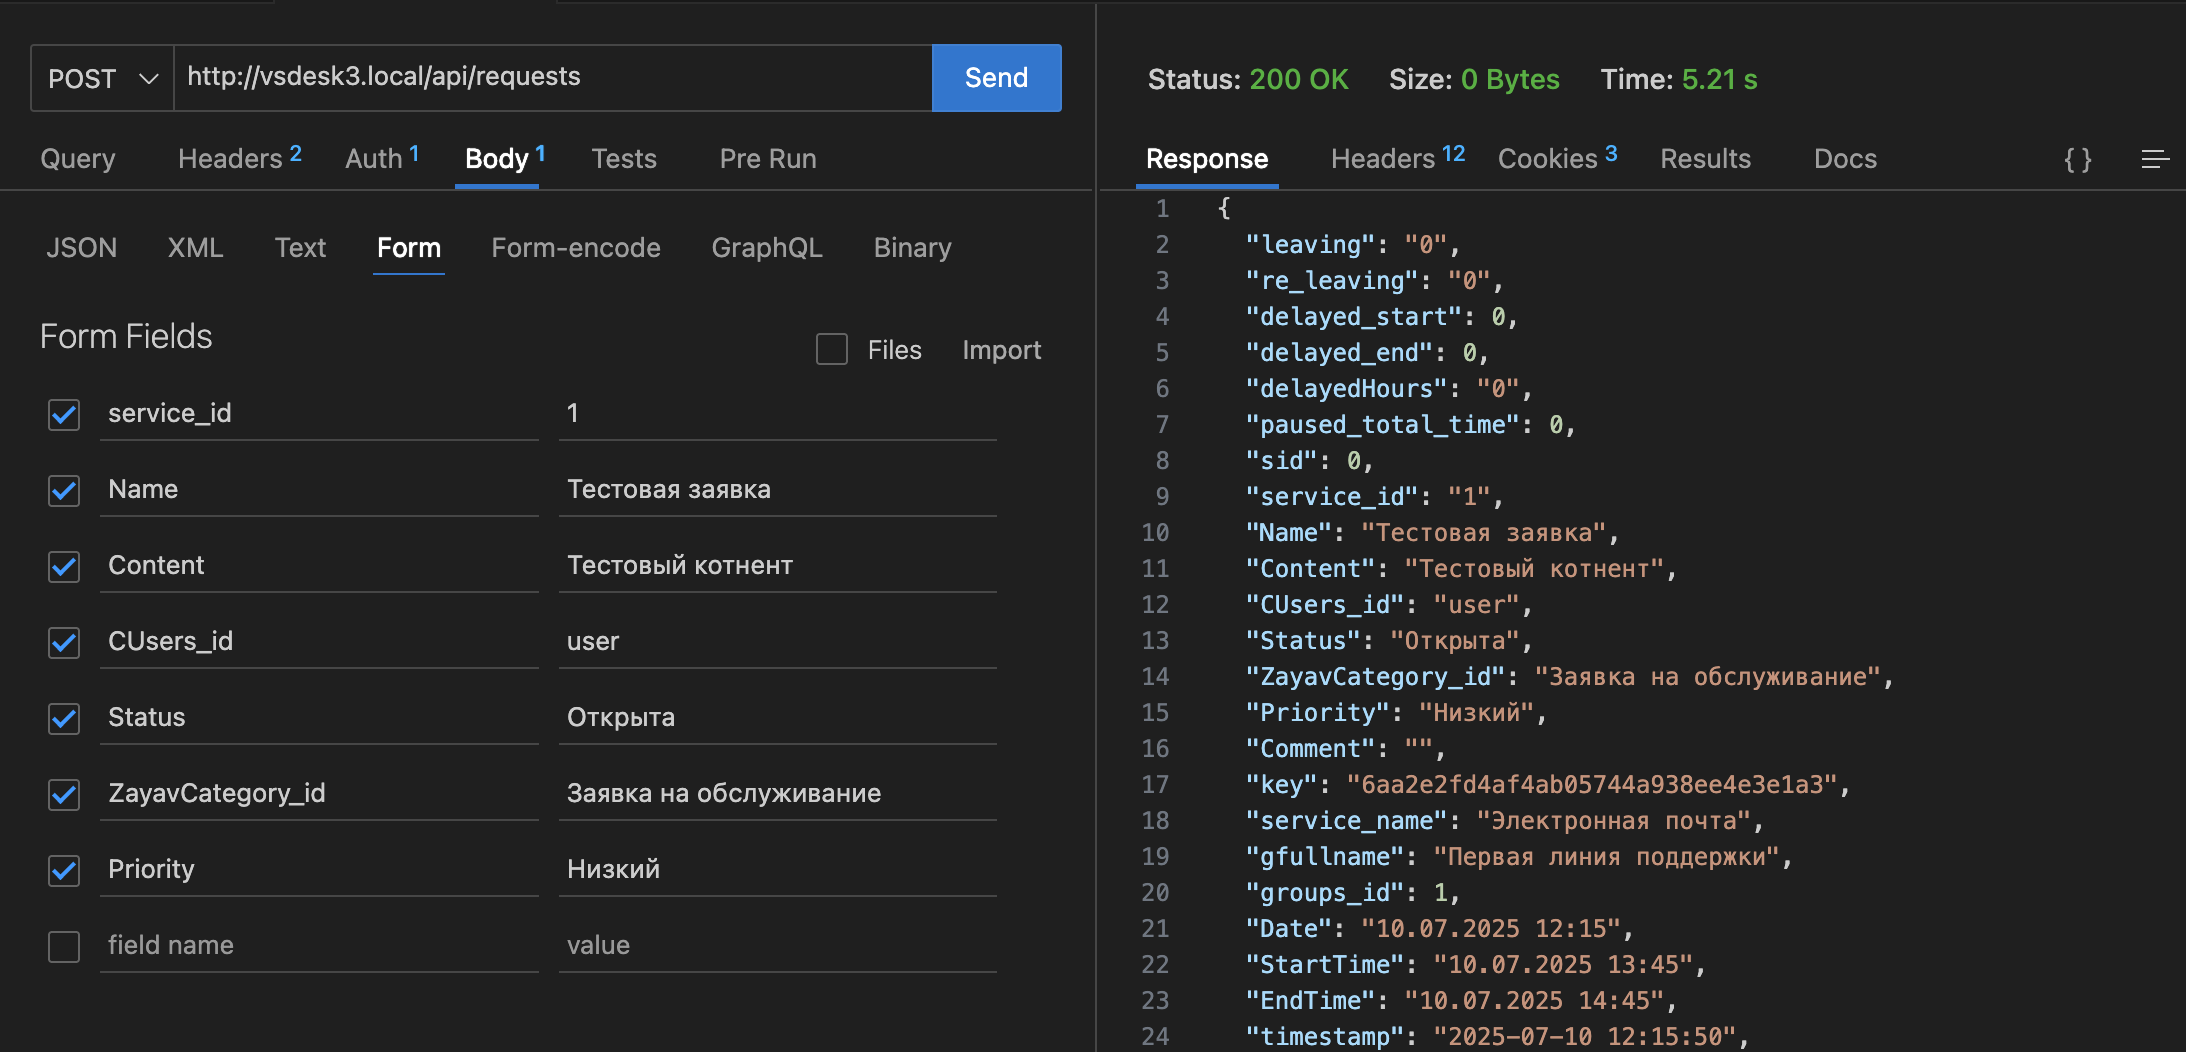Disable the Priority form field checkbox

point(64,870)
